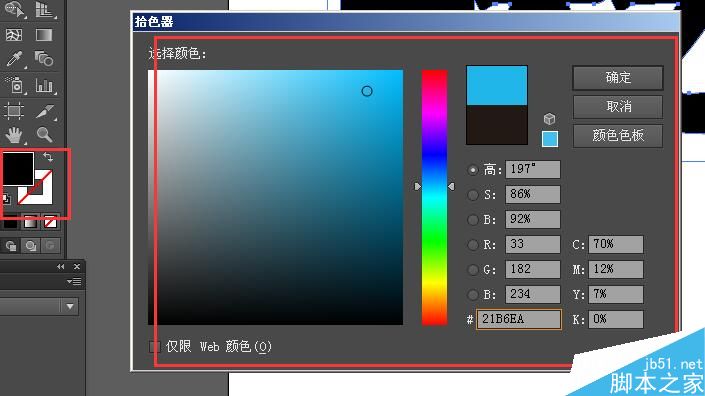Click the small web-safe blue swatch
Image resolution: width=705 pixels, height=396 pixels.
click(x=549, y=139)
